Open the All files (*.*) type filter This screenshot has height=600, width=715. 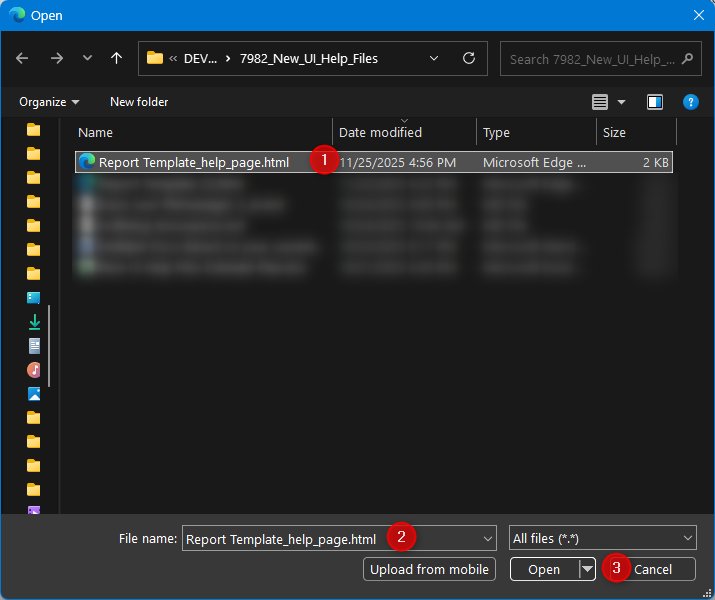[x=602, y=538]
